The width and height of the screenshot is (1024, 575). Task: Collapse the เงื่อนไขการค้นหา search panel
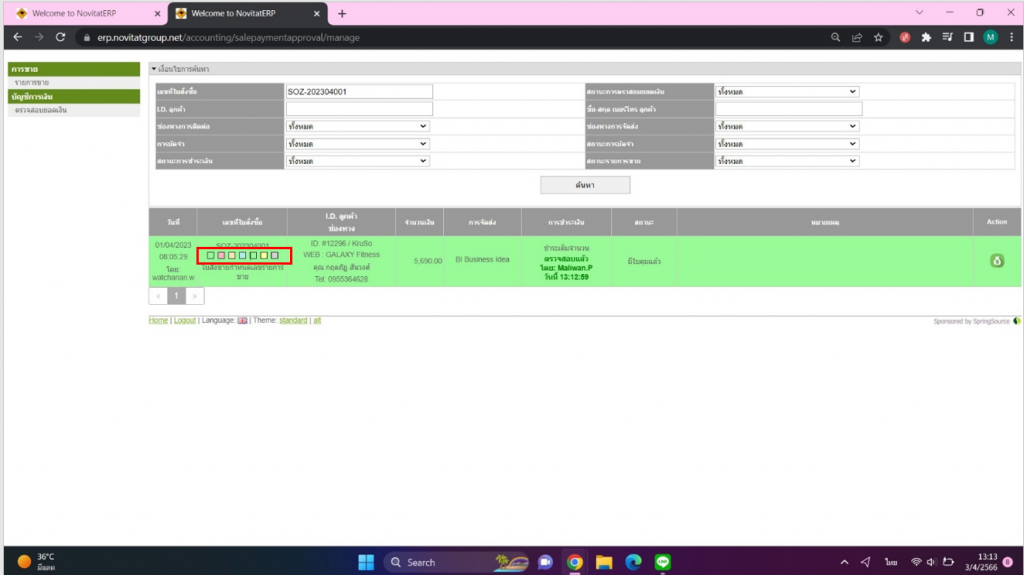click(x=154, y=69)
